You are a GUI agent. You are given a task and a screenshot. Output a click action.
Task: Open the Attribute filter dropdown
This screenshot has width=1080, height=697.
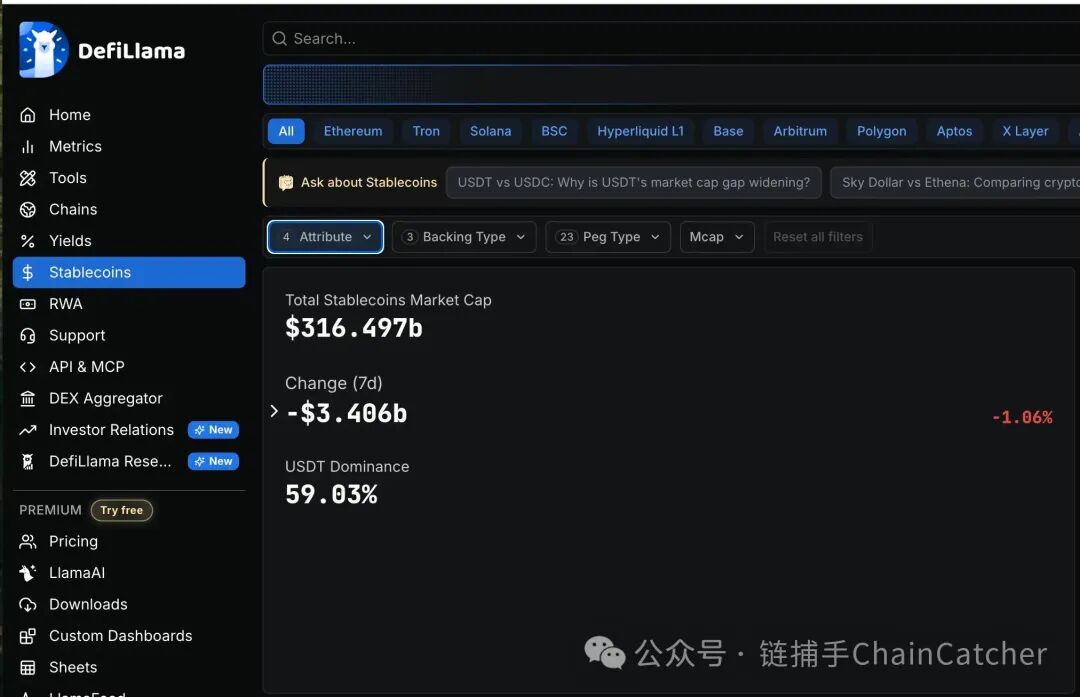click(325, 237)
